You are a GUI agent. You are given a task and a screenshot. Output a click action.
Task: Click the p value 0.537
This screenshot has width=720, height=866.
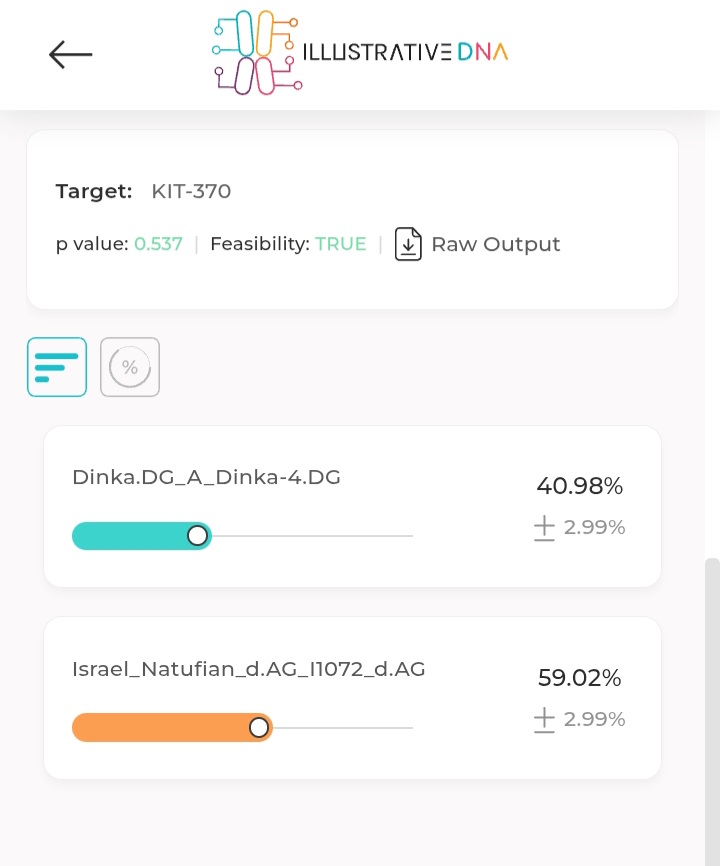(x=158, y=244)
